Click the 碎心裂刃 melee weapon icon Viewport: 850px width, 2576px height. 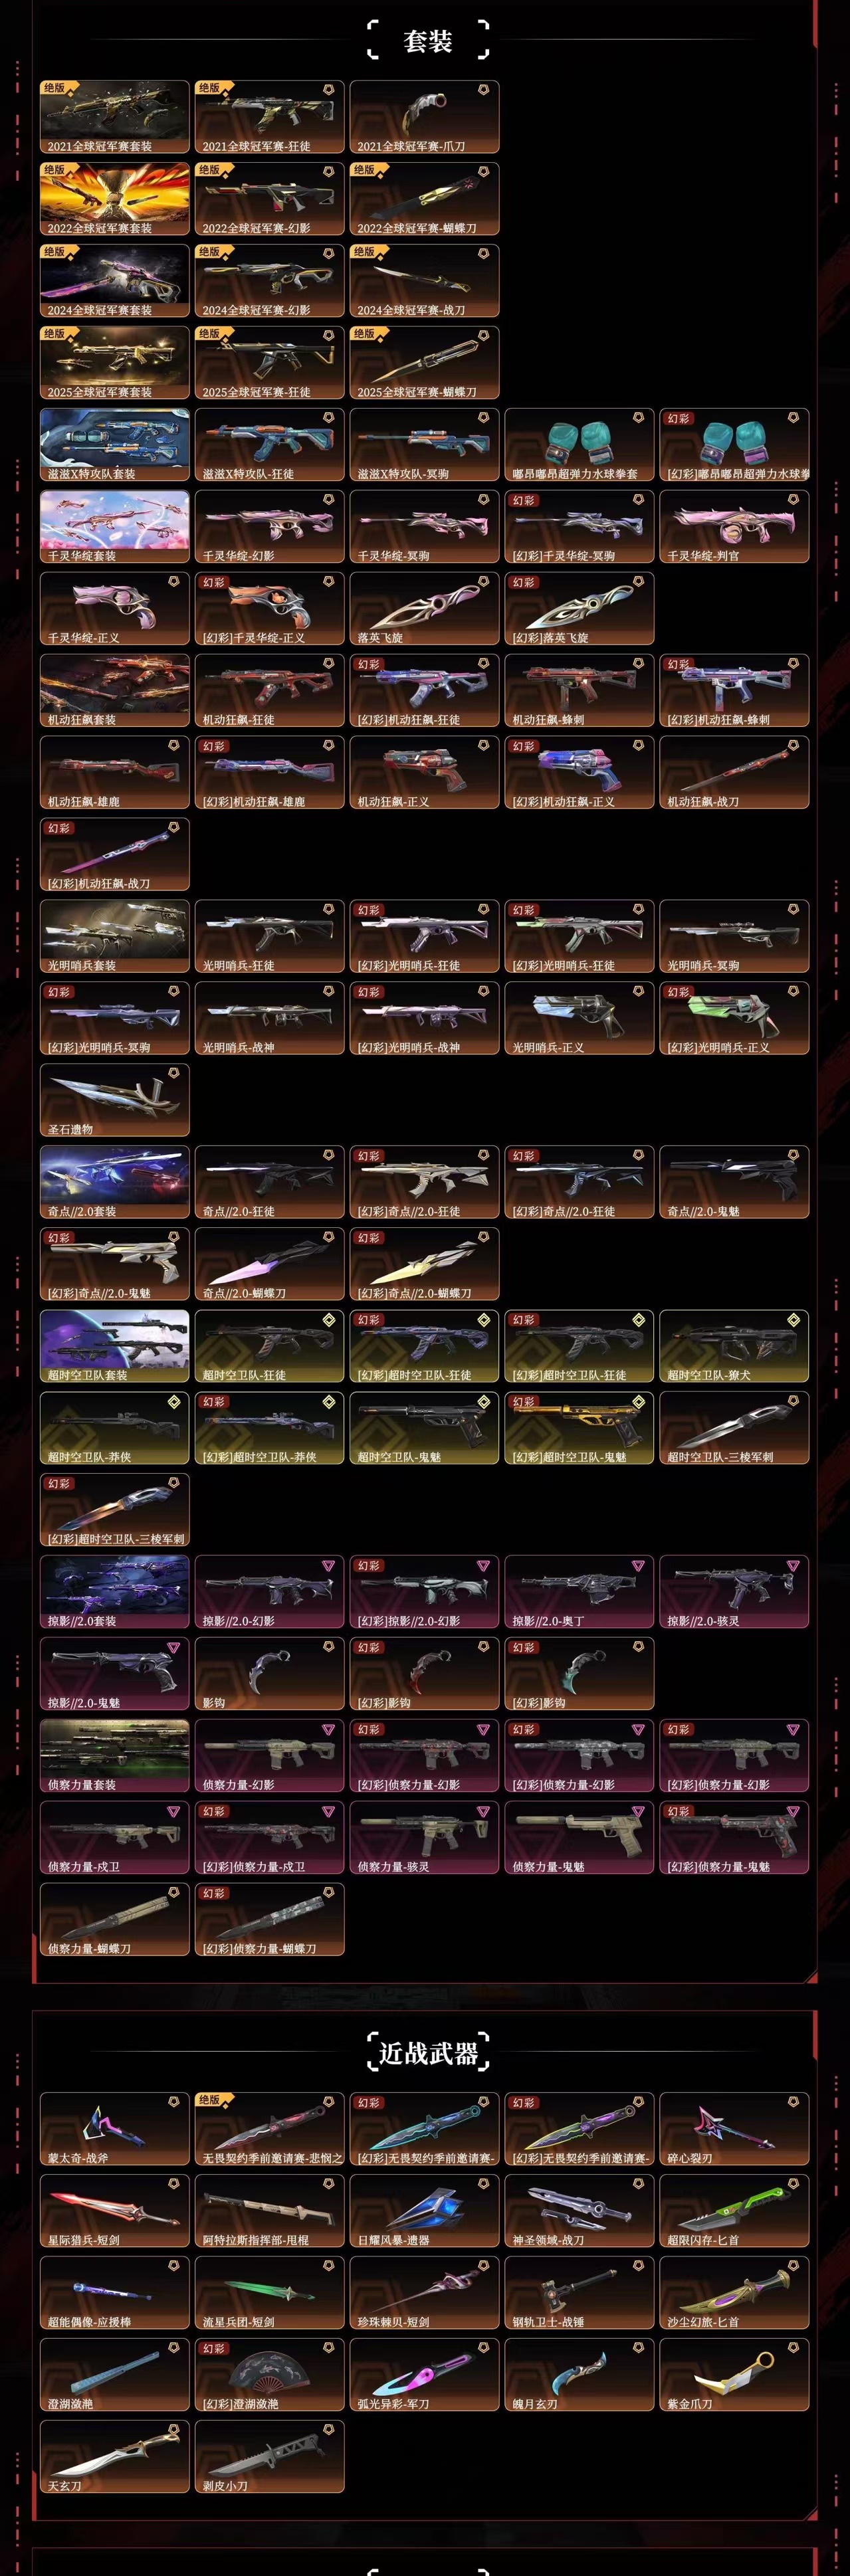click(x=734, y=2129)
